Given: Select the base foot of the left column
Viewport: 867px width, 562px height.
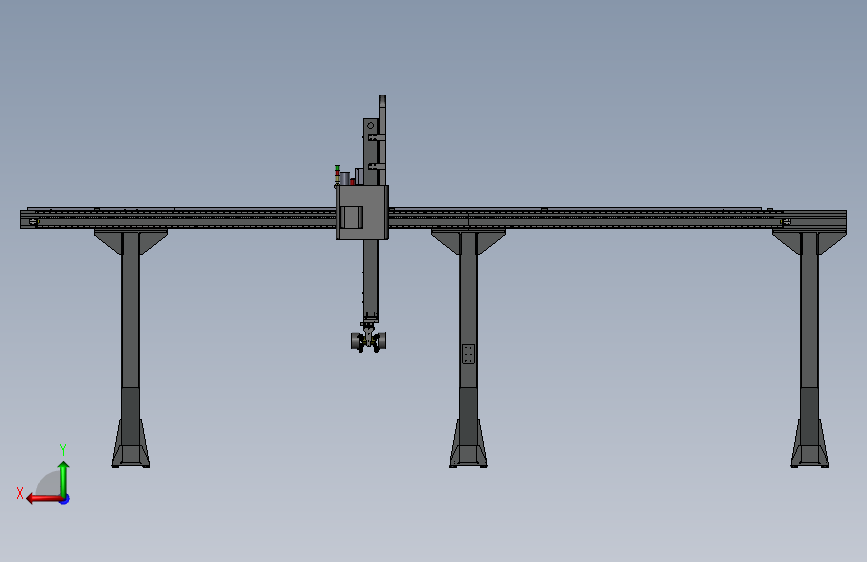Looking at the screenshot, I should click(x=130, y=444).
